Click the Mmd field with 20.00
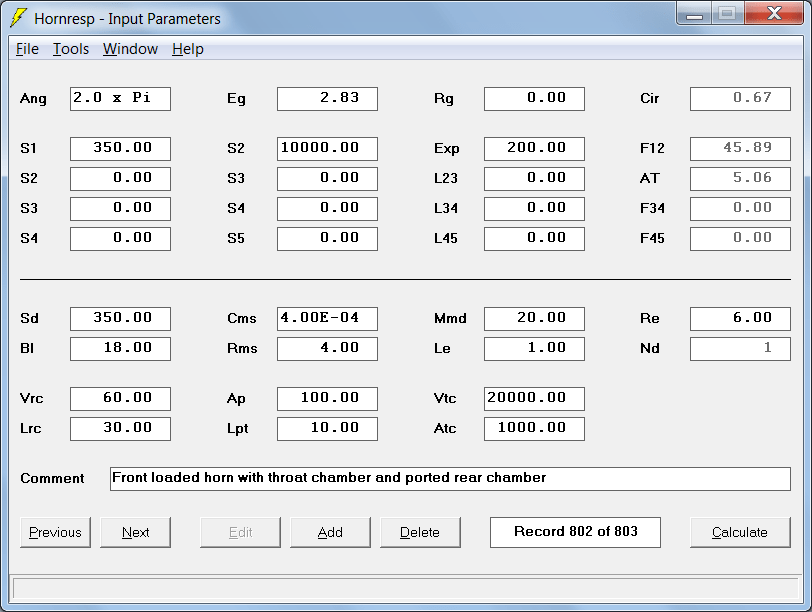 (534, 319)
